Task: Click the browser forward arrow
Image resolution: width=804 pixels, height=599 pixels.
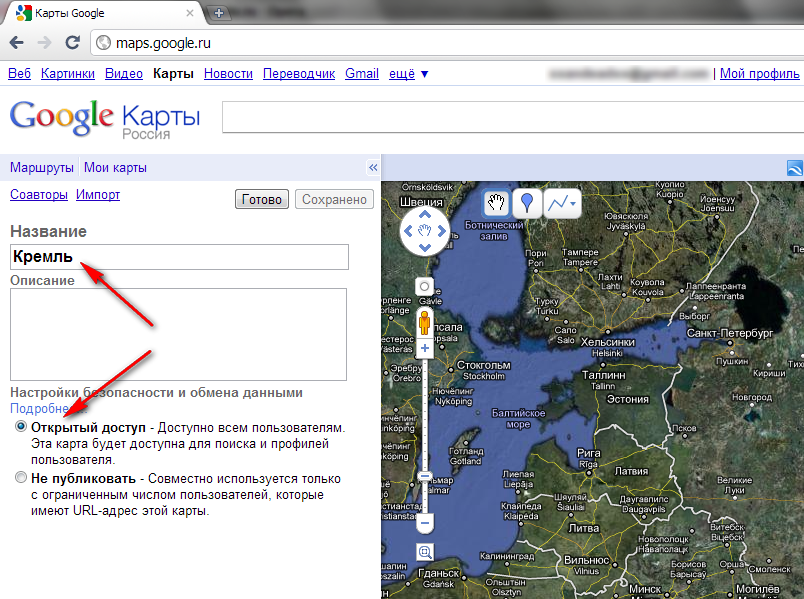Action: coord(45,43)
